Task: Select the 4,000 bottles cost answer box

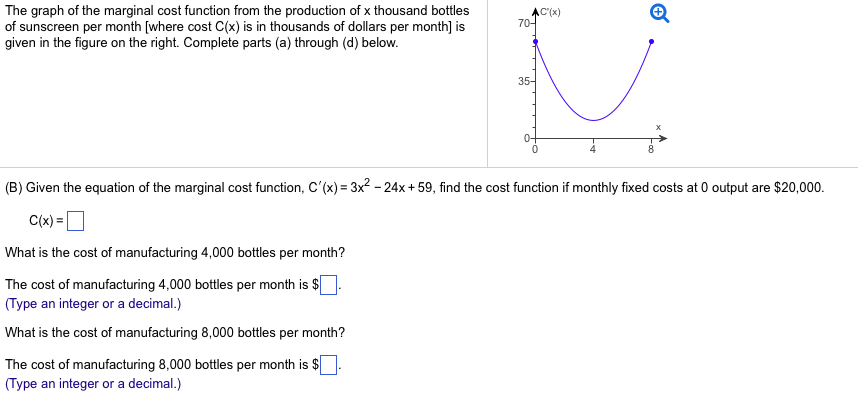Action: (x=332, y=285)
